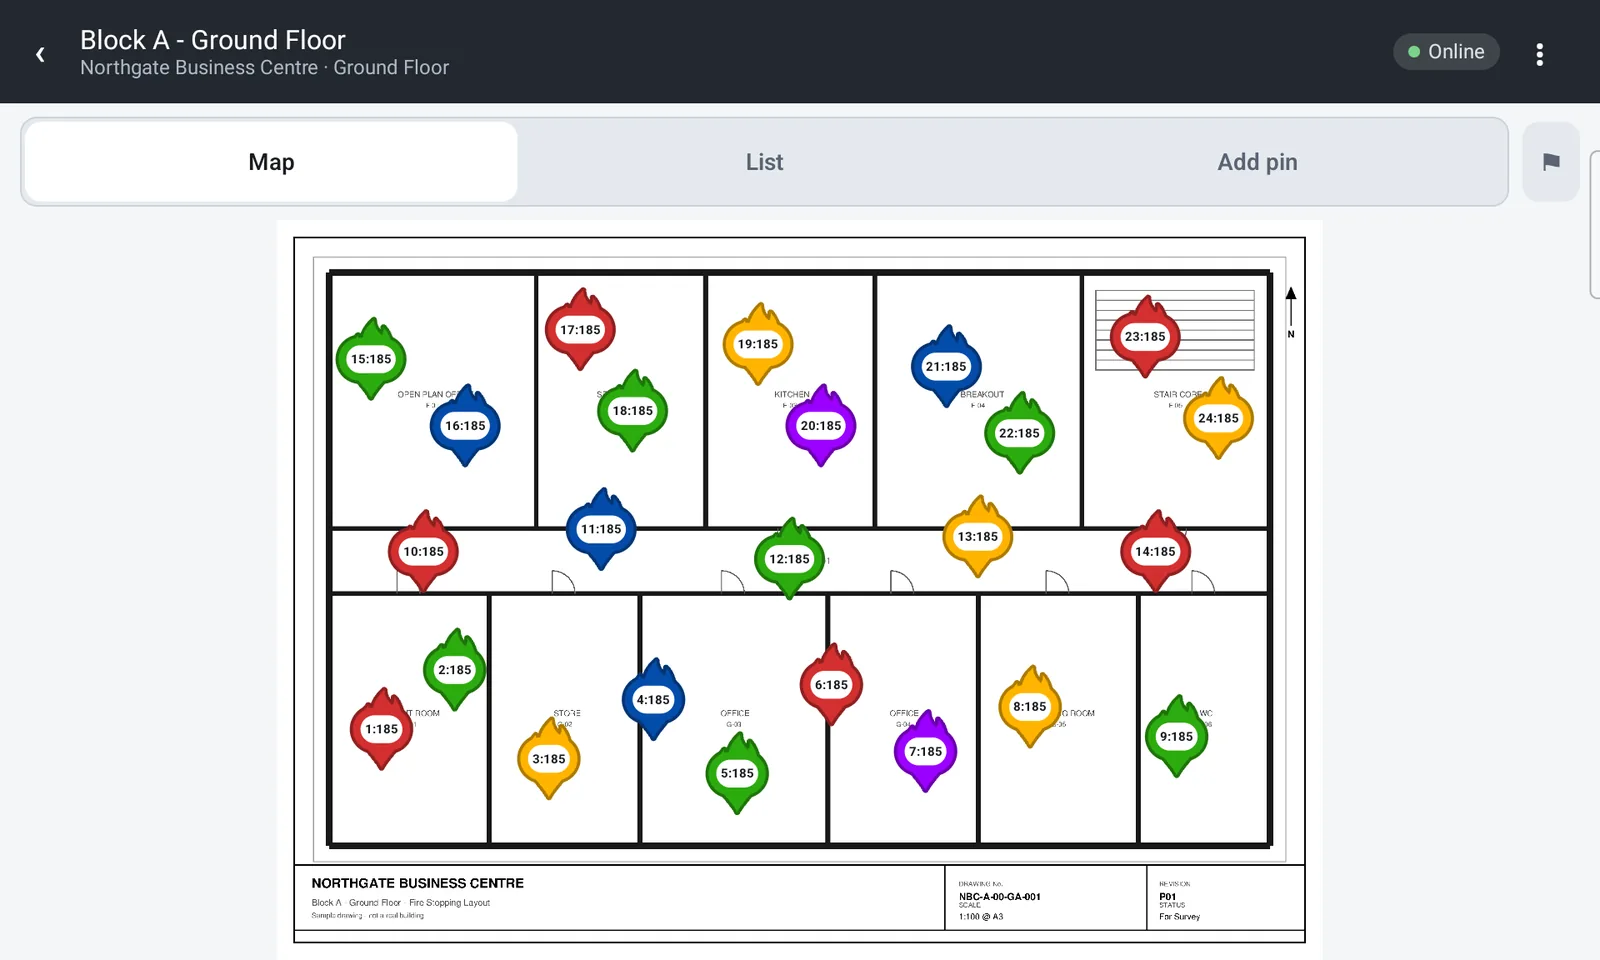Select red fire pin 10:185
The image size is (1600, 960).
click(423, 552)
